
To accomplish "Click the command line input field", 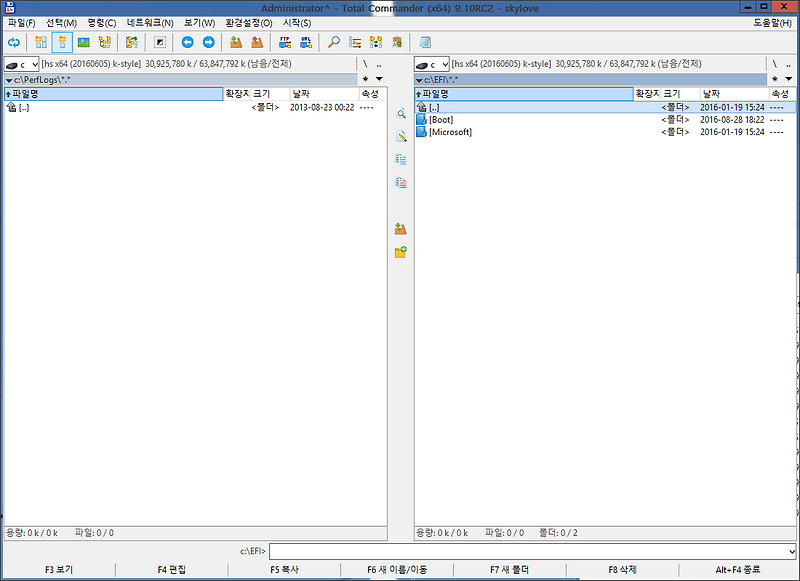I will pos(529,551).
